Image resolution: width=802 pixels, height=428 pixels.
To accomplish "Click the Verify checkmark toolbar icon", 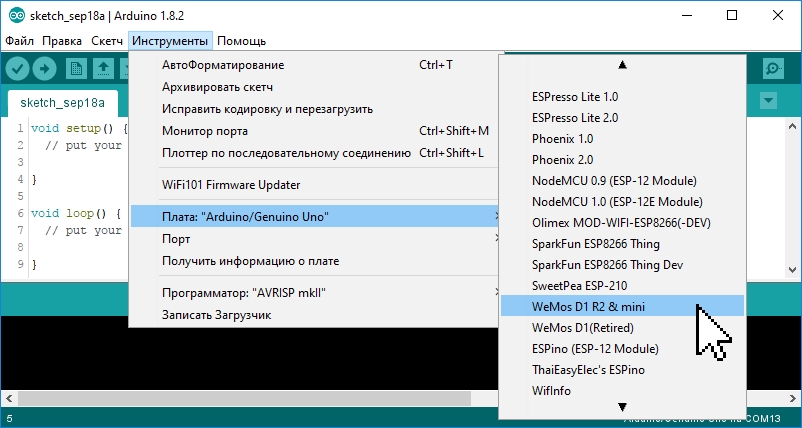I will [x=17, y=69].
